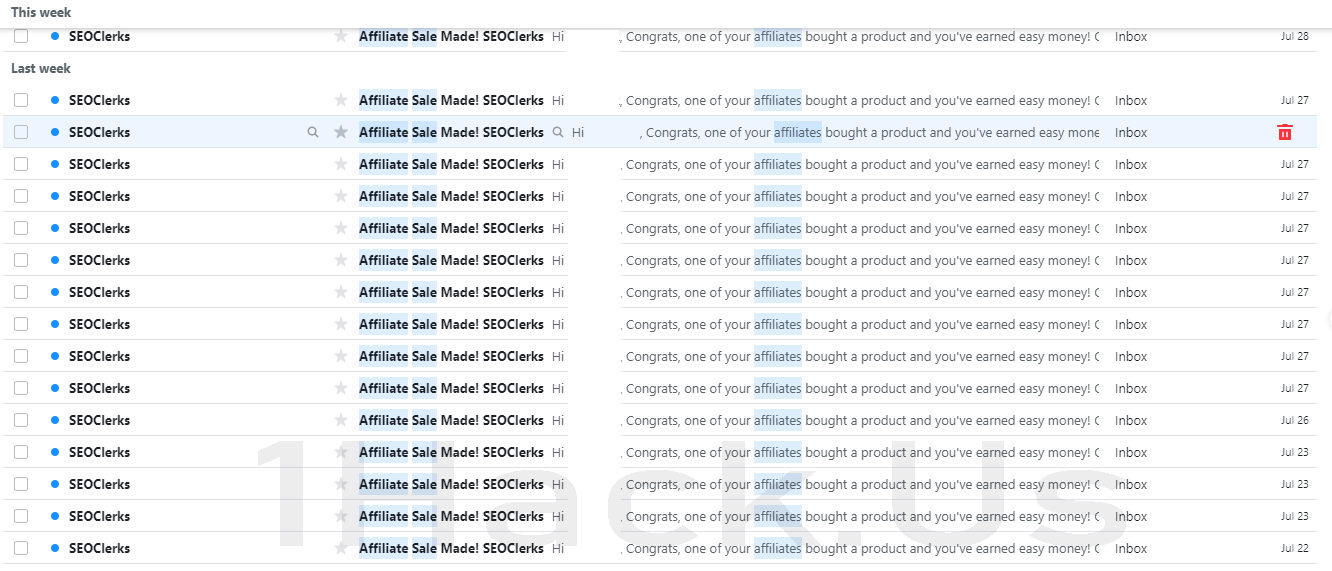Viewport: 1332px width, 571px height.
Task: Check the box for the Jul 26 email
Action: pos(21,420)
